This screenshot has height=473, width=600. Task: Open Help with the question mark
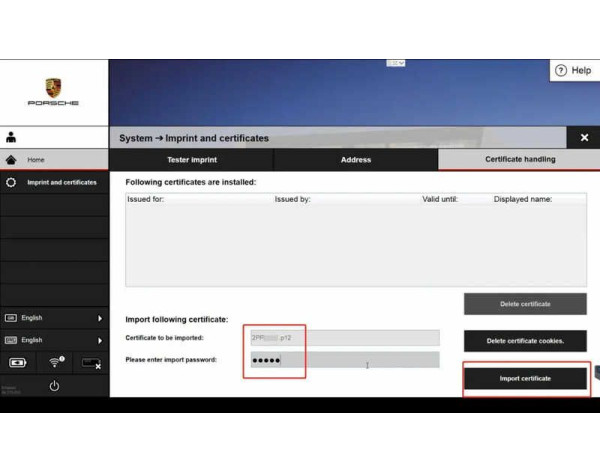[573, 71]
